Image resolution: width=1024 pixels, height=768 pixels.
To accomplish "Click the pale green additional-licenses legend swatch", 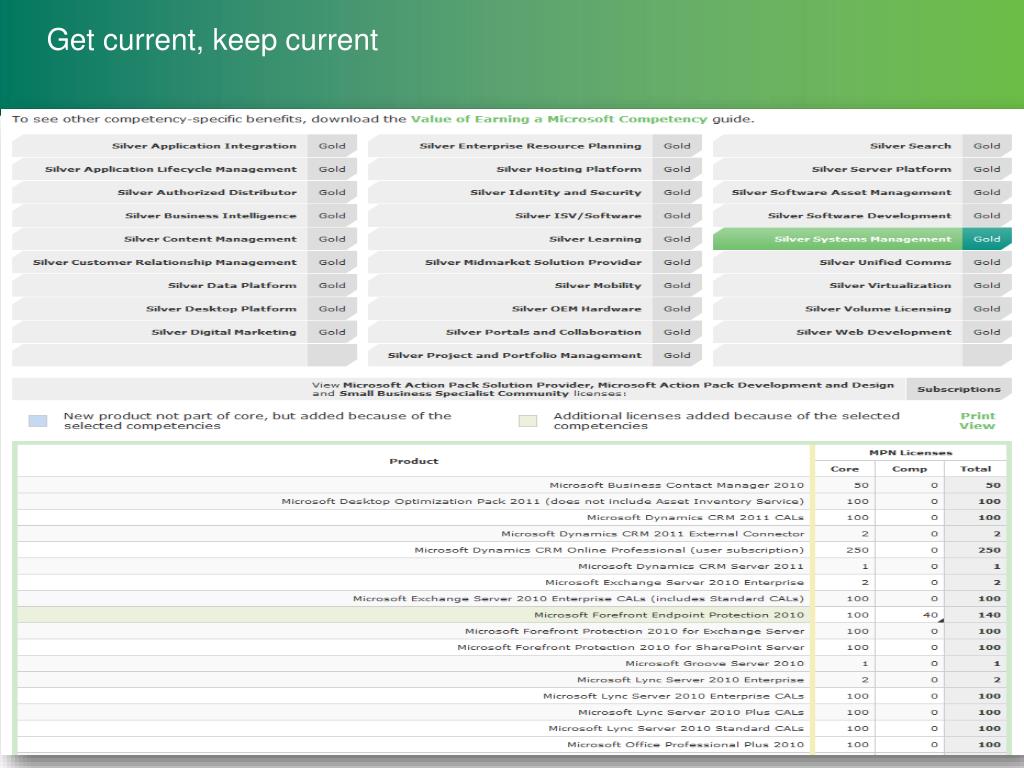I will (x=528, y=421).
